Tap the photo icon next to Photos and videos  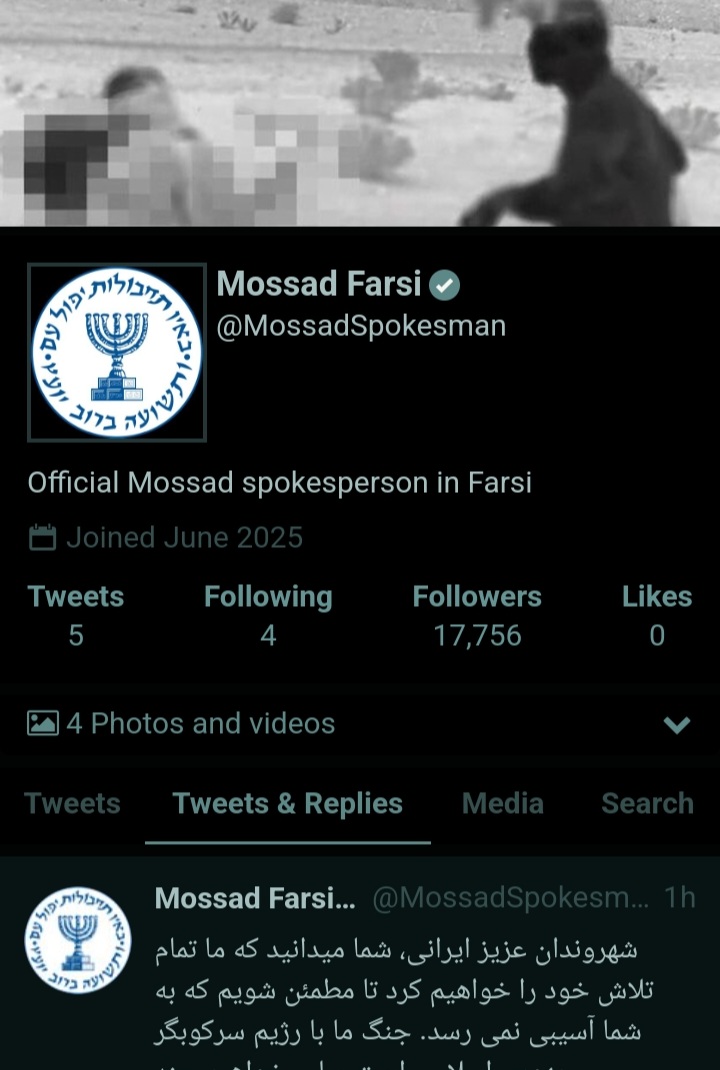pyautogui.click(x=43, y=723)
